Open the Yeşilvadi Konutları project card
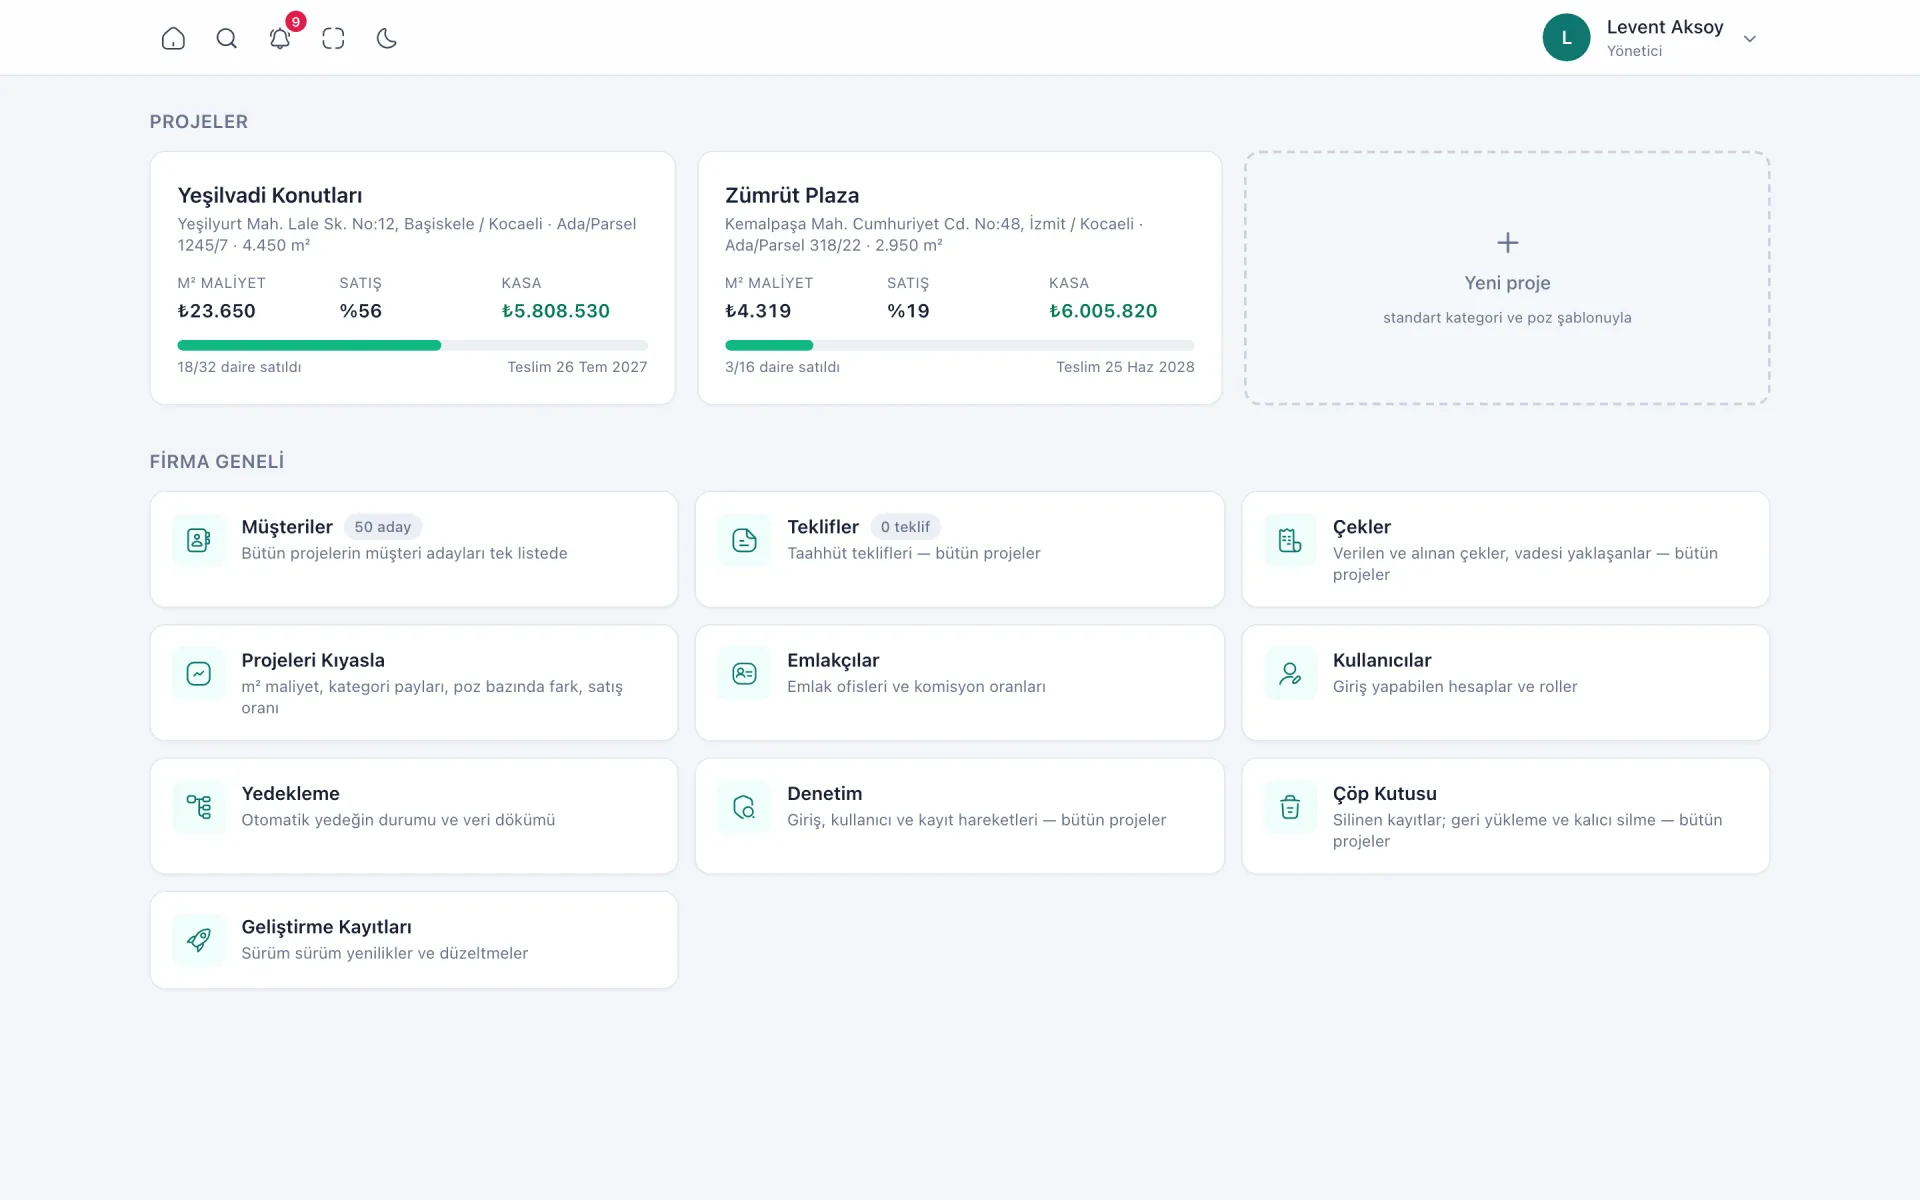 pos(412,278)
